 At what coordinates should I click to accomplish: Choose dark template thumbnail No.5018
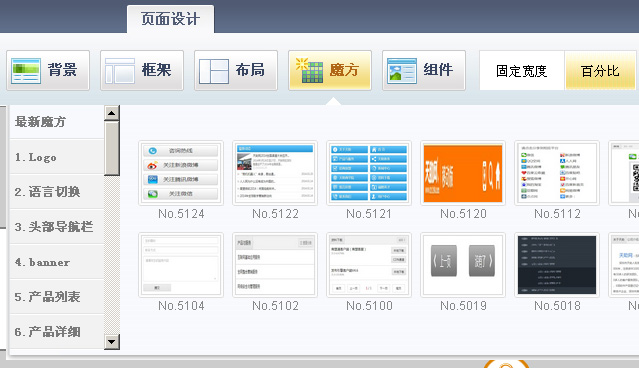pos(557,265)
